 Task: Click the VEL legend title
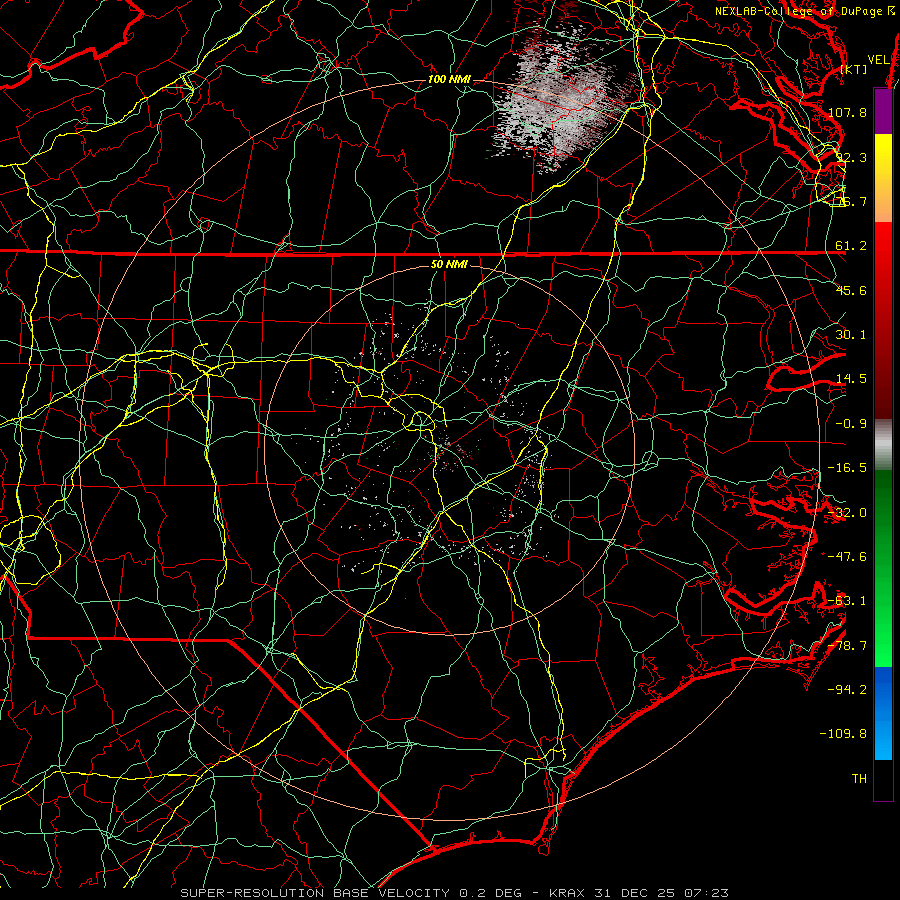click(x=878, y=59)
